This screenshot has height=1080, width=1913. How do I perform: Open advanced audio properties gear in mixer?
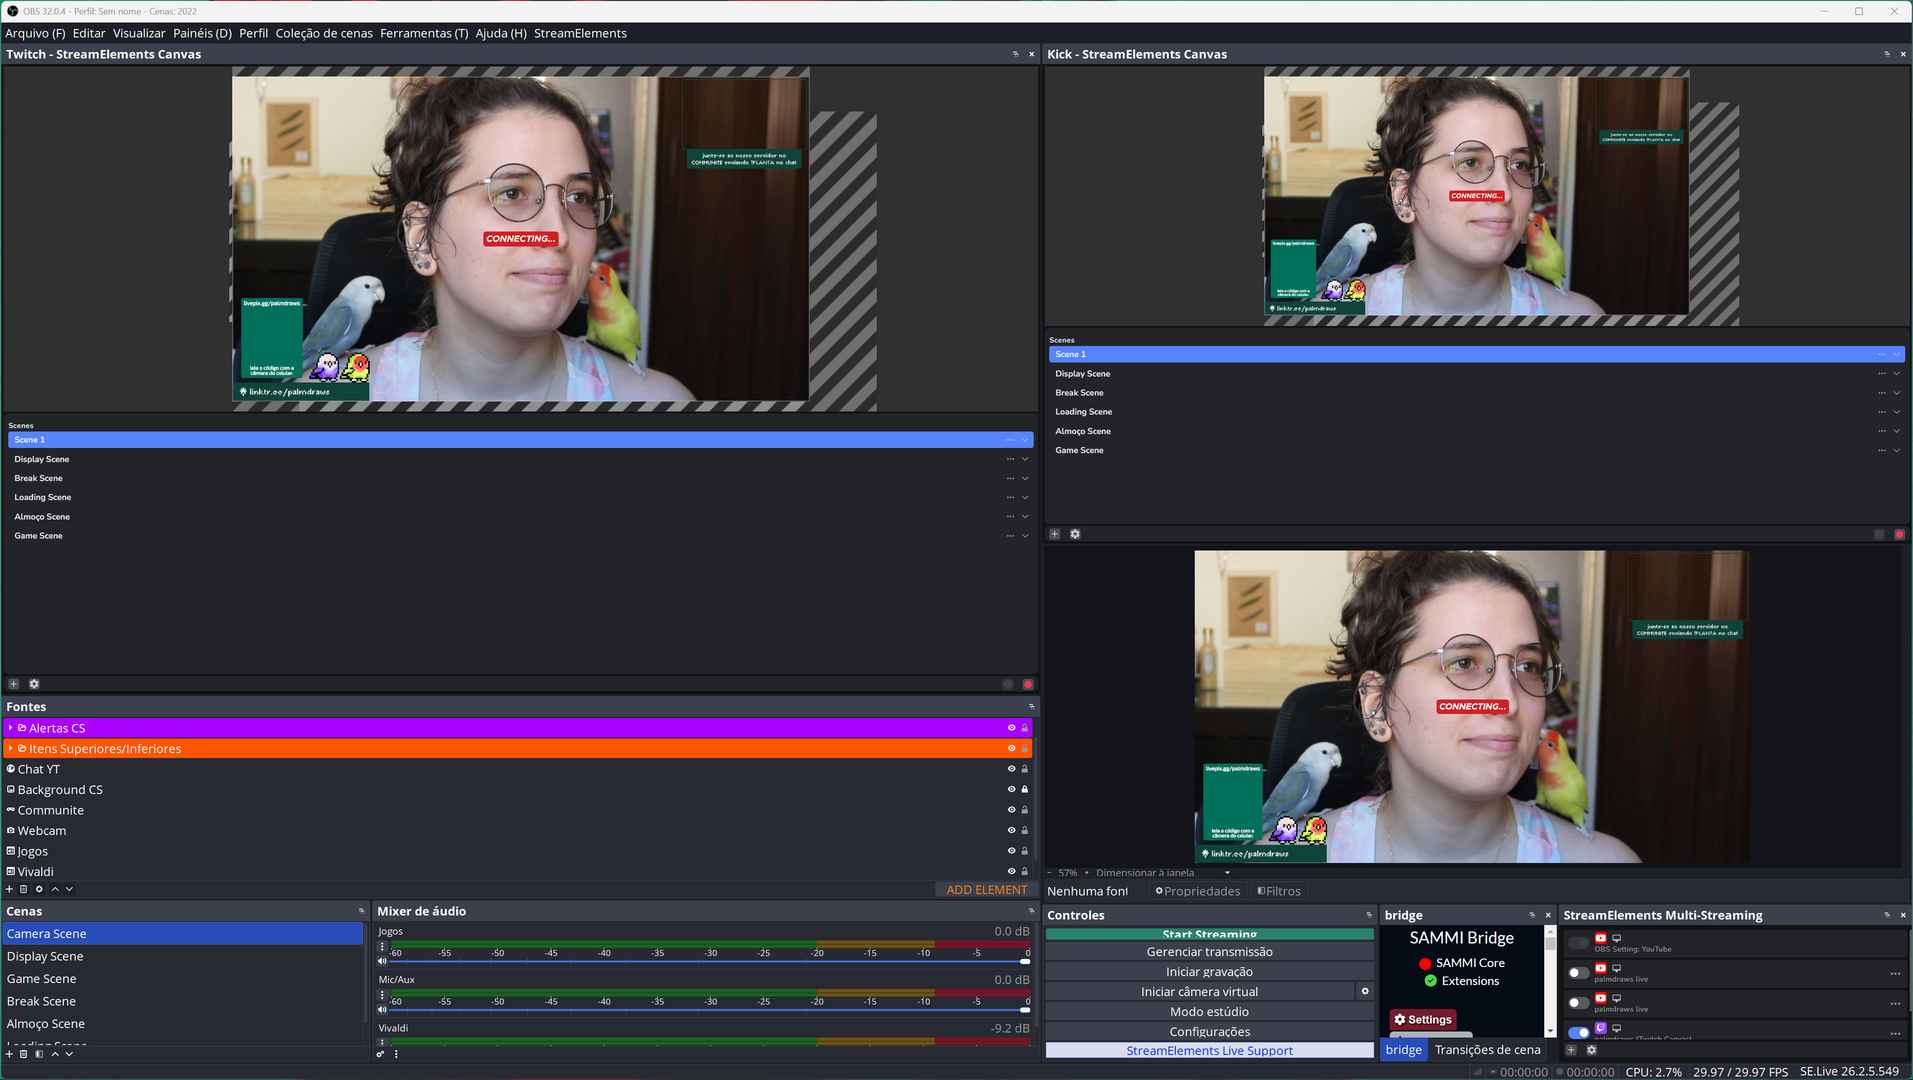[x=380, y=1054]
